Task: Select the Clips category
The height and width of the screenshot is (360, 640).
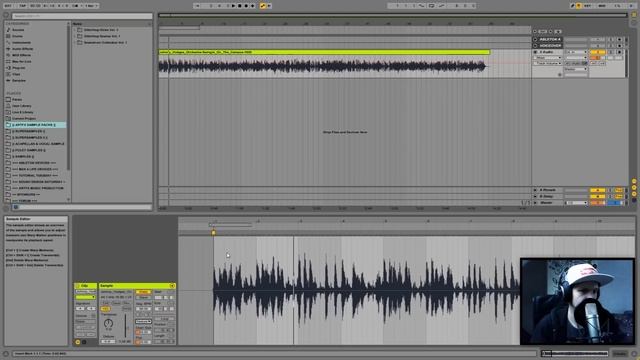Action: coord(16,74)
